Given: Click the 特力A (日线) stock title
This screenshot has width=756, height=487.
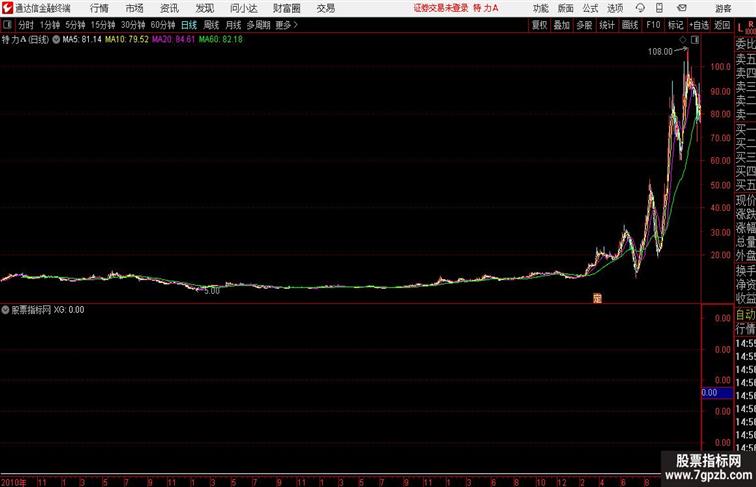Looking at the screenshot, I should point(26,40).
